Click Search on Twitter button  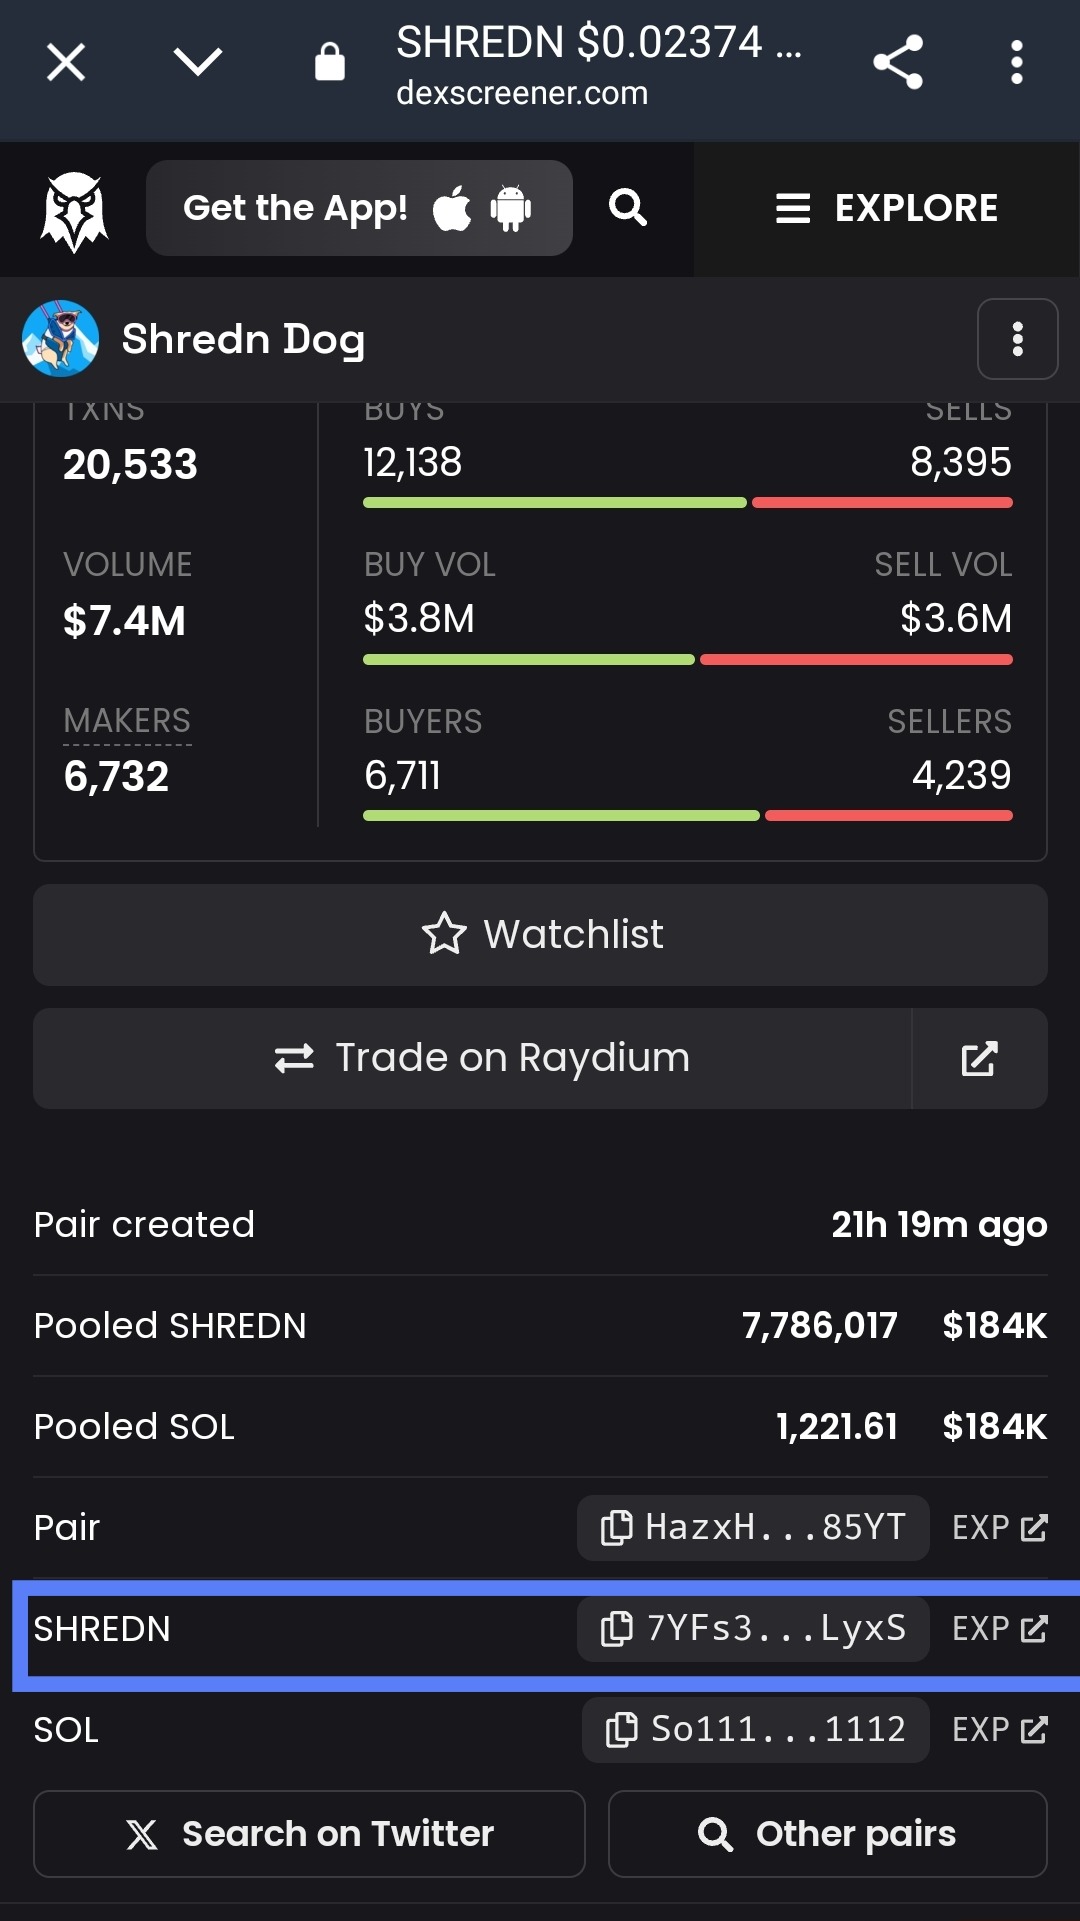(x=309, y=1834)
